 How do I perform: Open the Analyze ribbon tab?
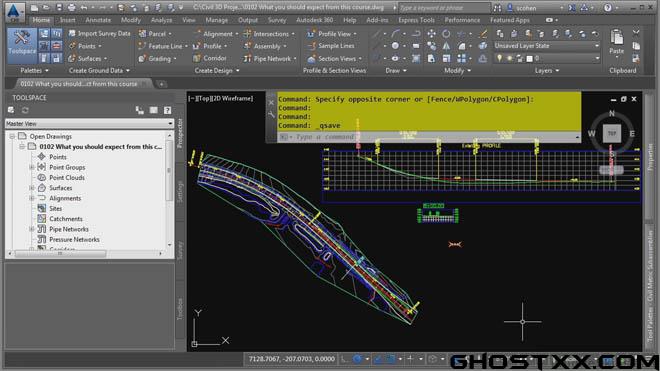(x=161, y=20)
